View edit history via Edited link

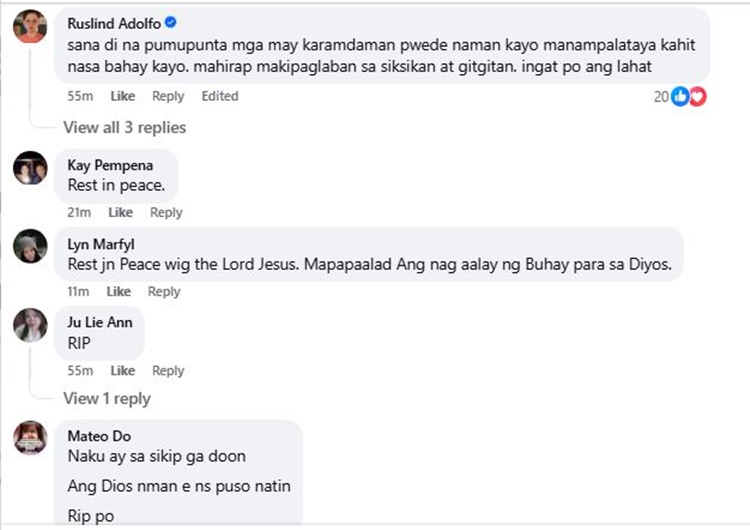click(x=220, y=96)
